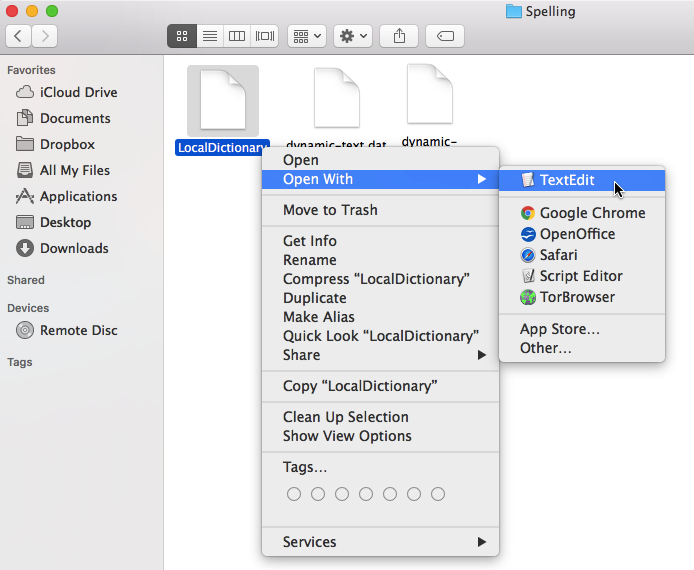Pick the first tag color circle
The image size is (694, 570).
294,494
